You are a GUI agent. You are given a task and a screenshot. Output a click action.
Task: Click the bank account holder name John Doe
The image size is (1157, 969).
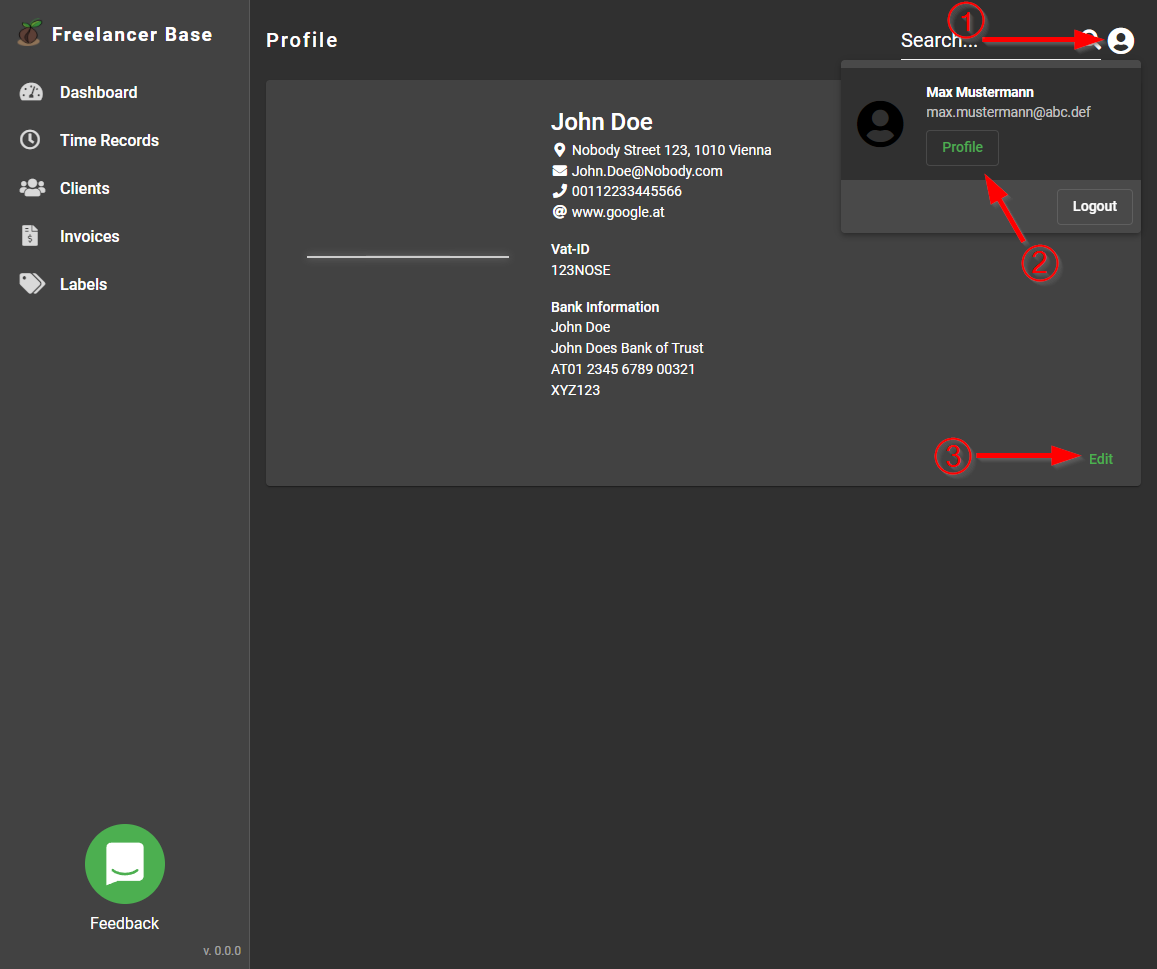point(581,327)
